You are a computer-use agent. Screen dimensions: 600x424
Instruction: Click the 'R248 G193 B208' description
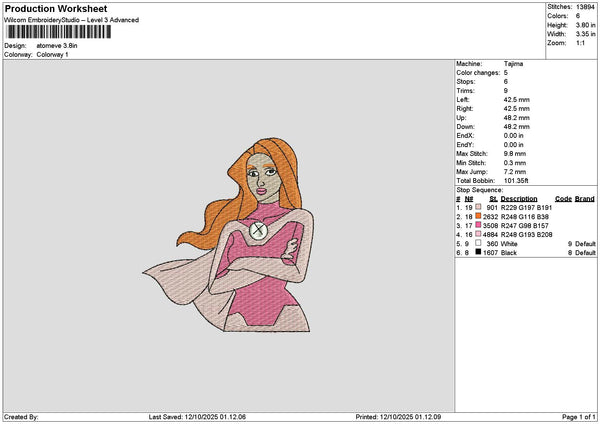pos(526,235)
